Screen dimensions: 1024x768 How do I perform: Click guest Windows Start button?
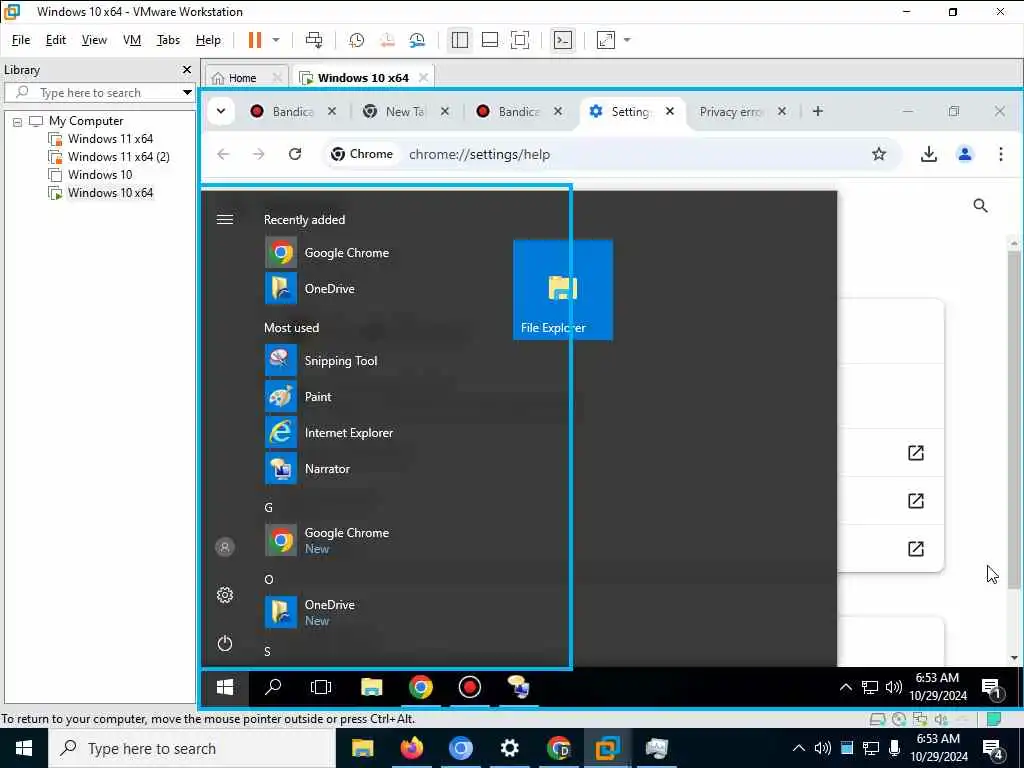tap(225, 687)
